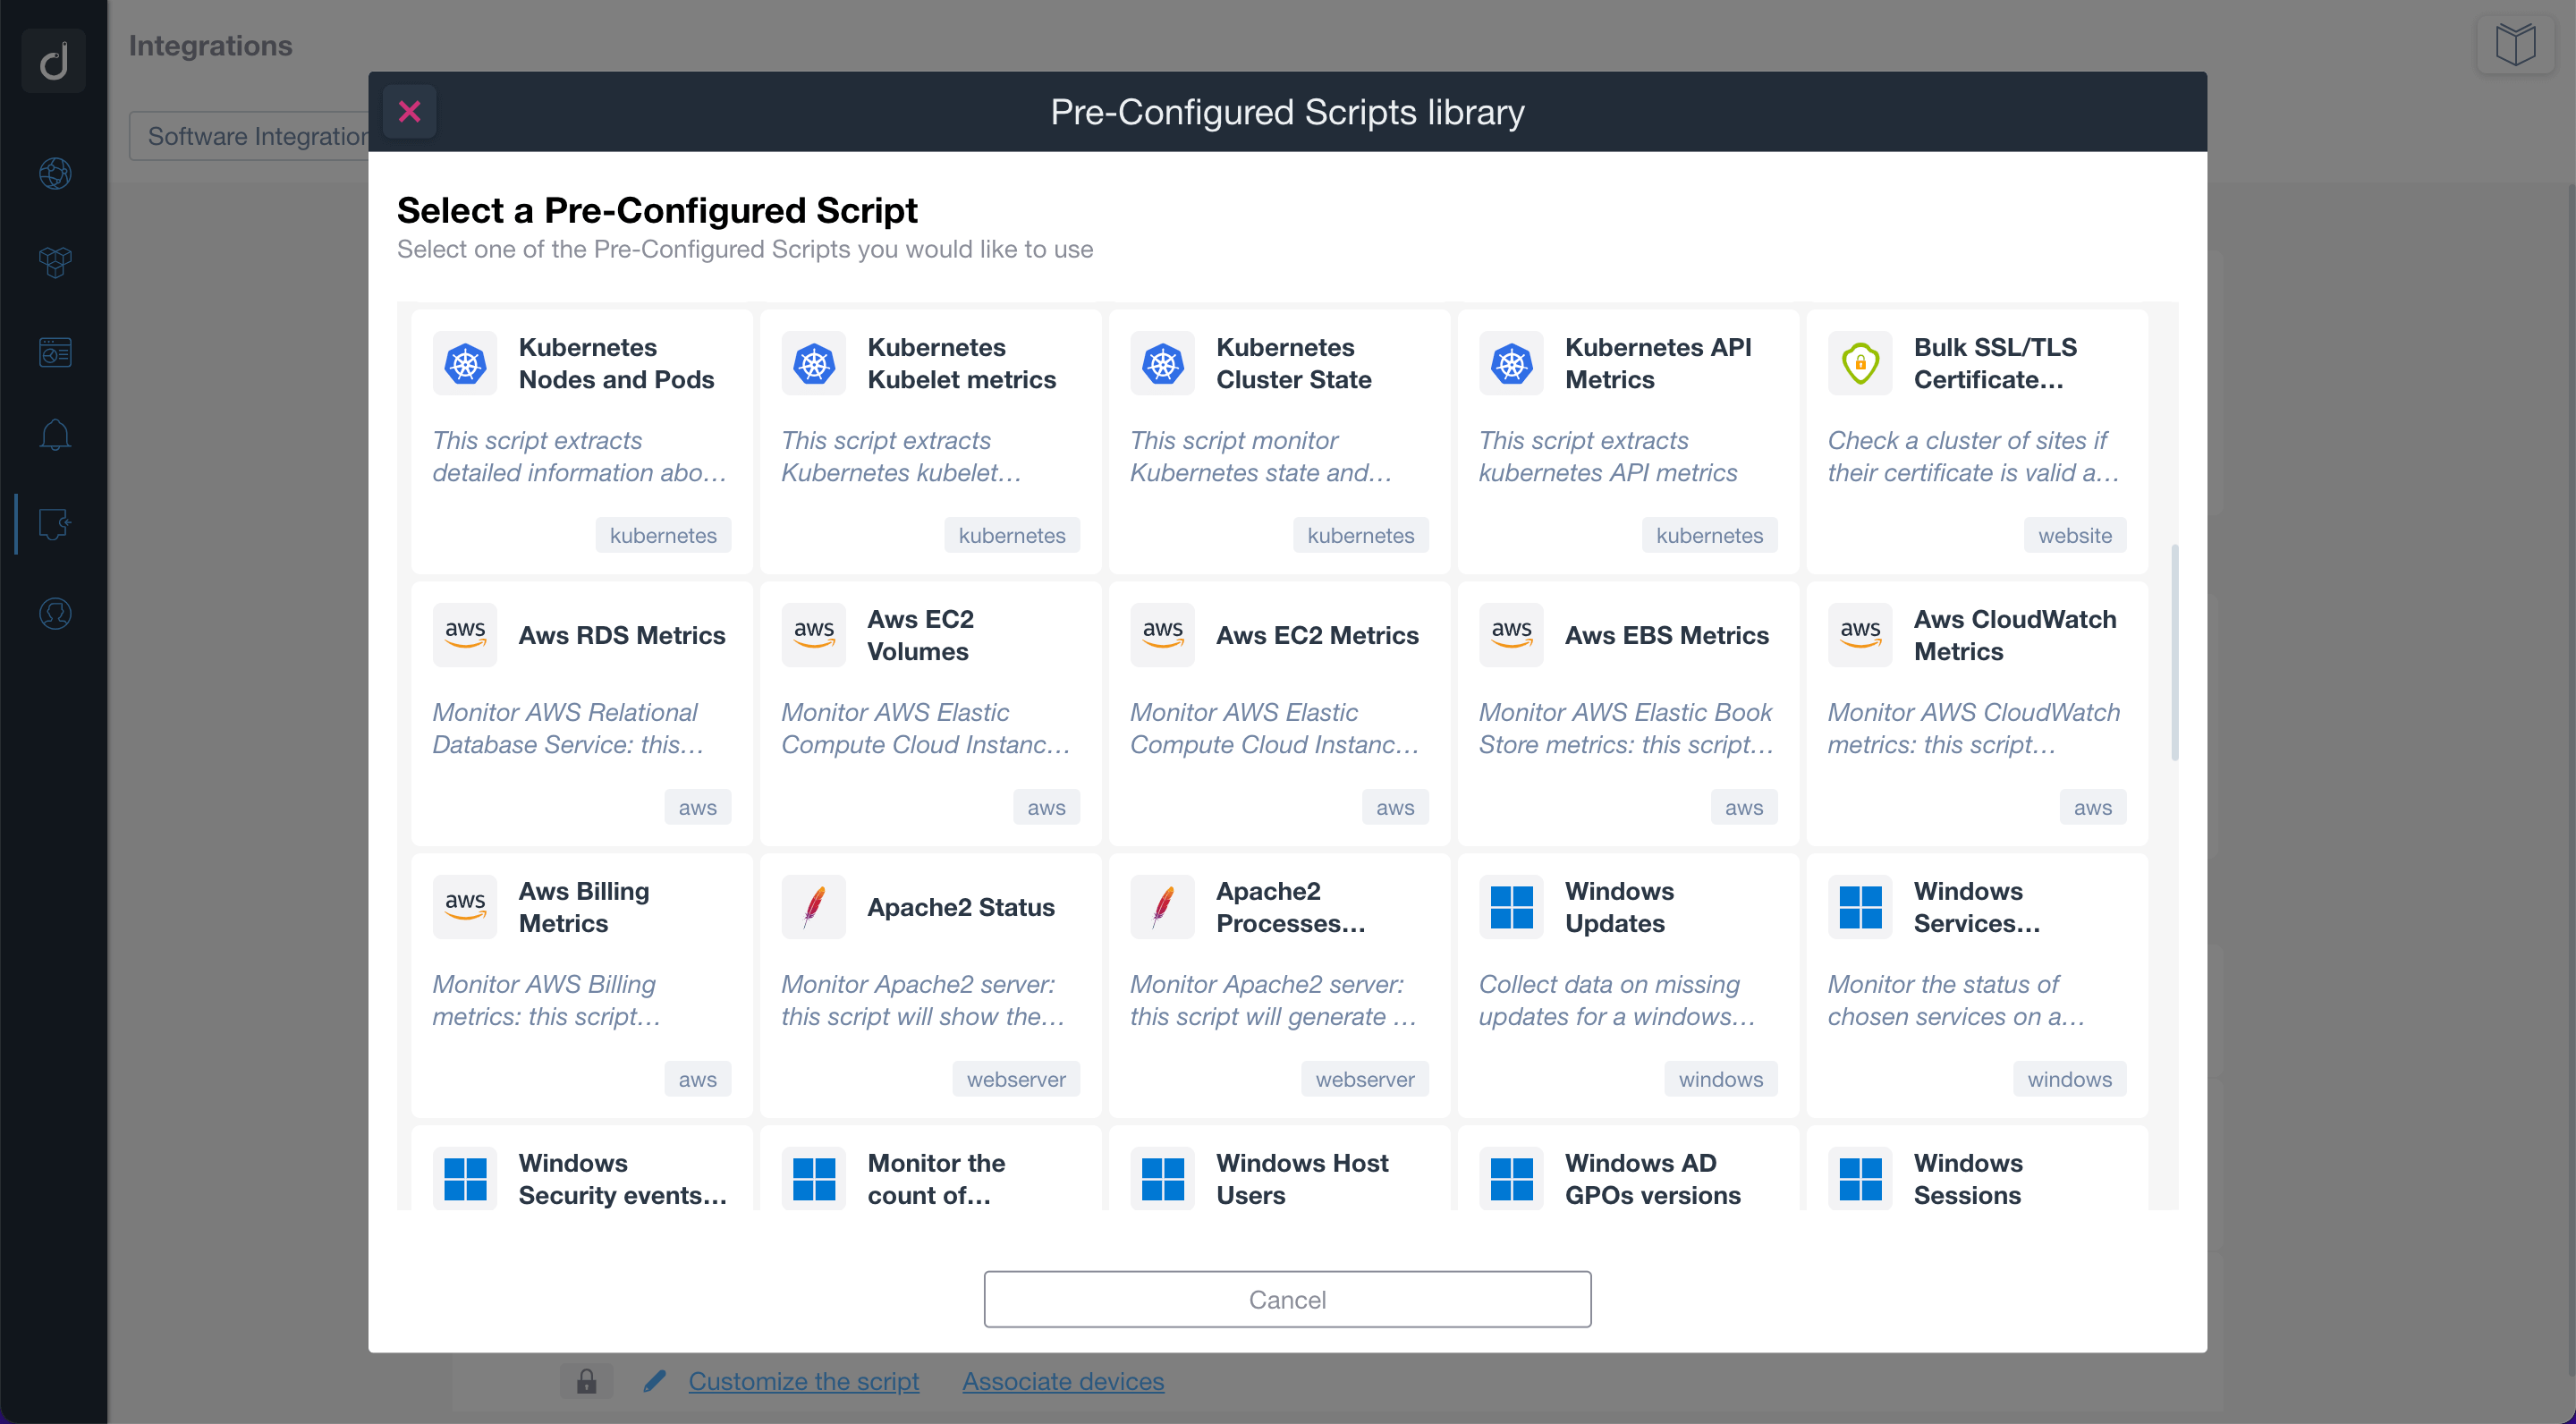Click the kubernetes tag on Cluster State card
This screenshot has width=2576, height=1424.
pyautogui.click(x=1361, y=535)
